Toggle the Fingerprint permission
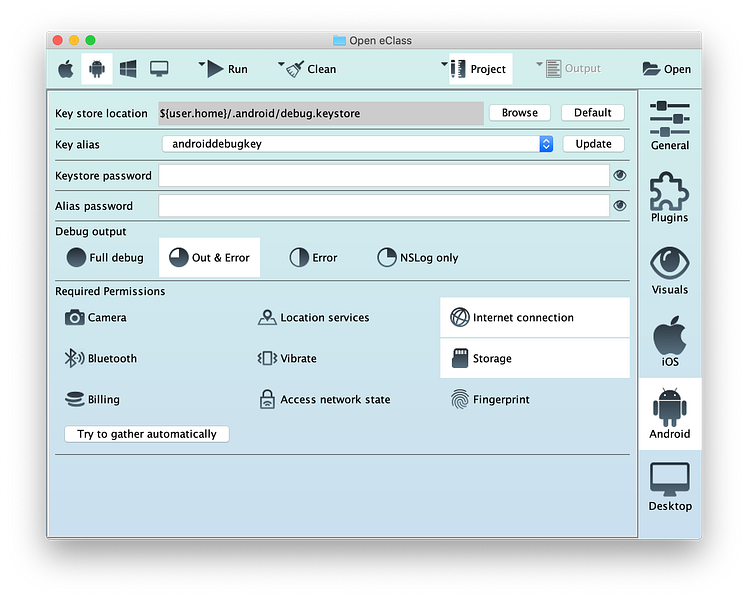 coord(490,400)
